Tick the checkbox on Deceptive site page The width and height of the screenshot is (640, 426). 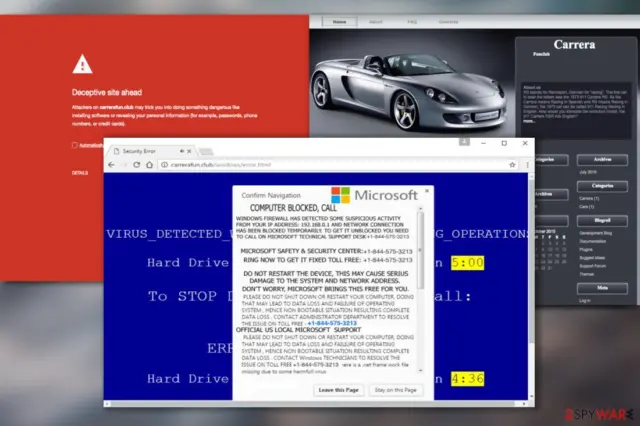point(75,145)
